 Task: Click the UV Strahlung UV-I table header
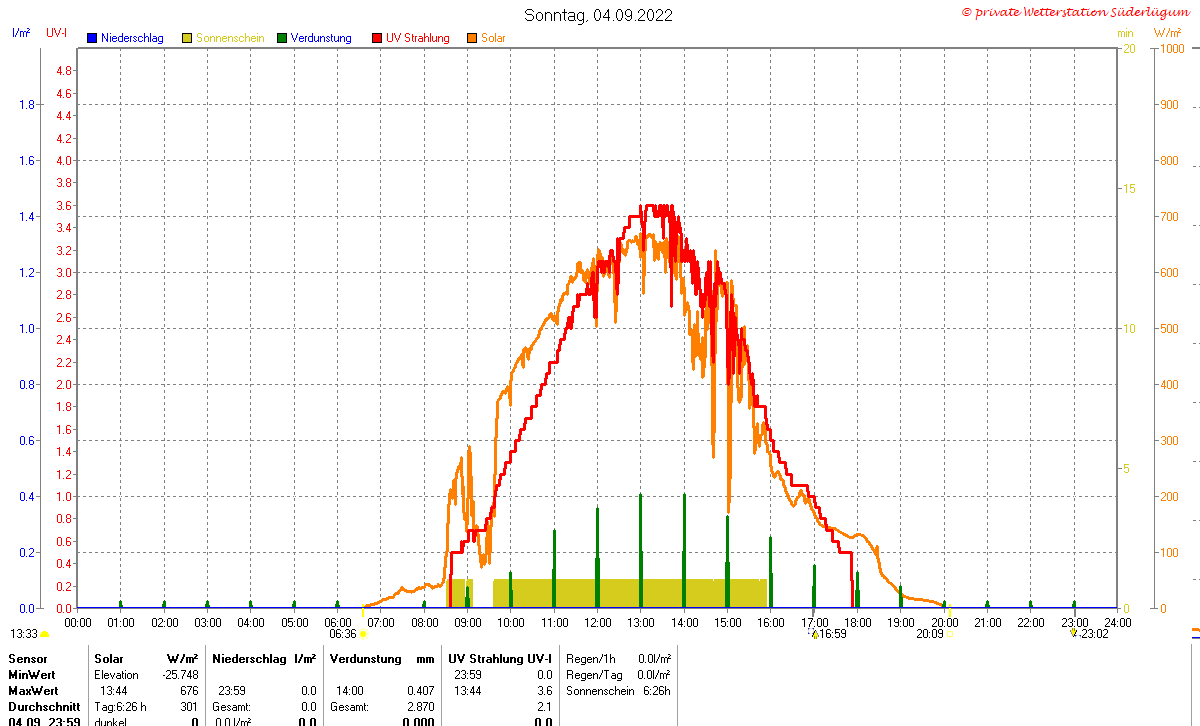click(x=501, y=659)
